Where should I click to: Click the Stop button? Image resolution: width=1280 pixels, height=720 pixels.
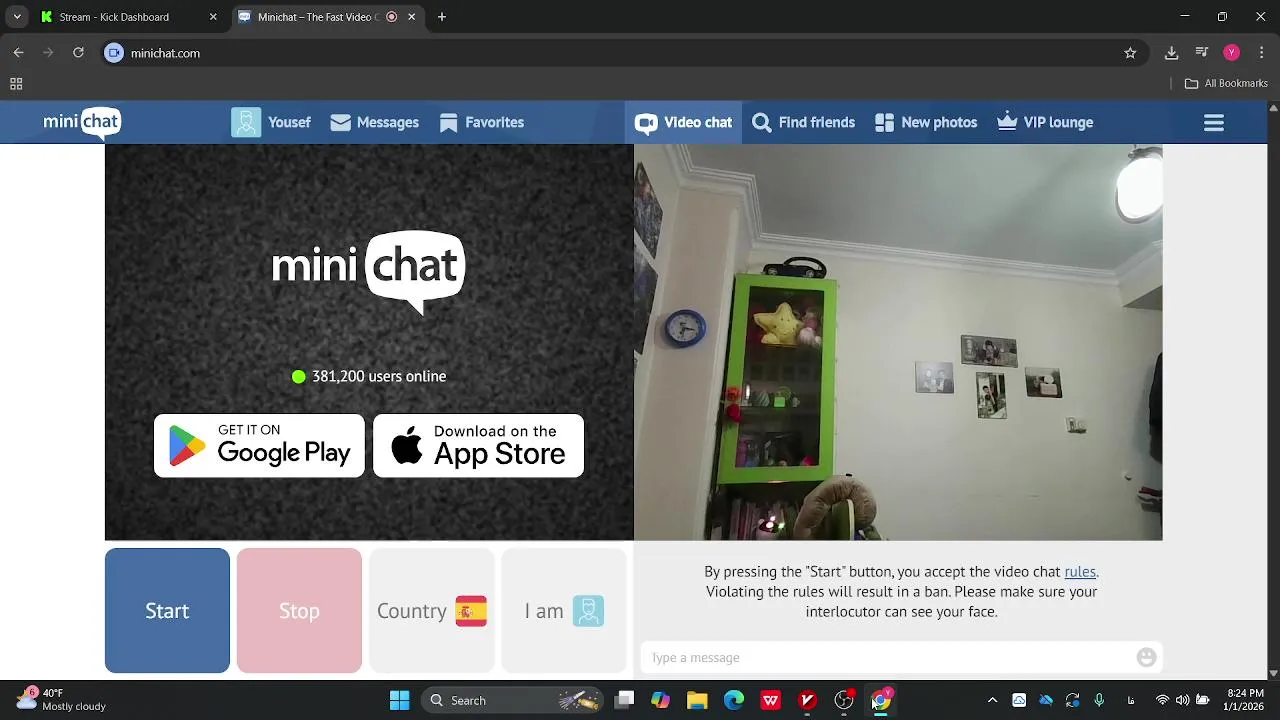pyautogui.click(x=299, y=610)
